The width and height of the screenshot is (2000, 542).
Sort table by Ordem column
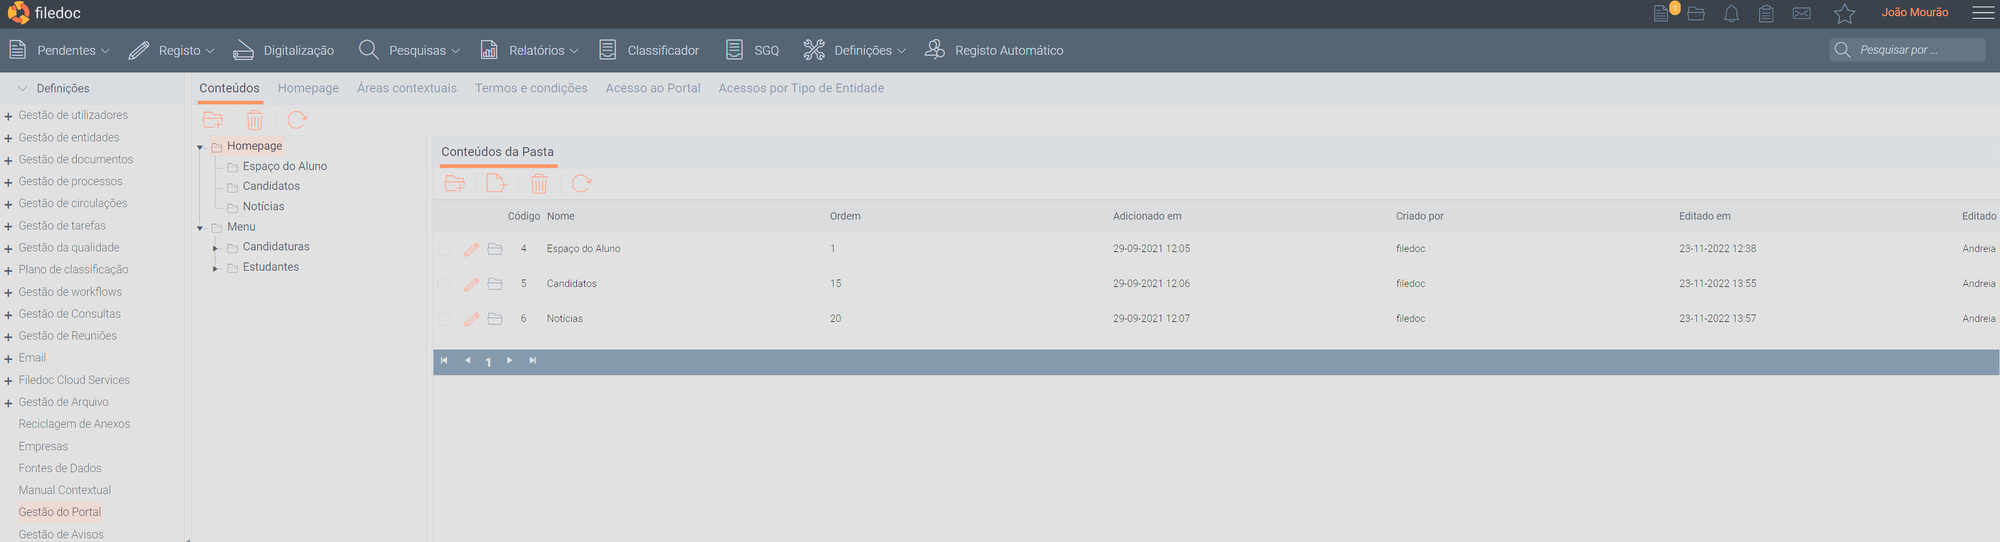845,216
